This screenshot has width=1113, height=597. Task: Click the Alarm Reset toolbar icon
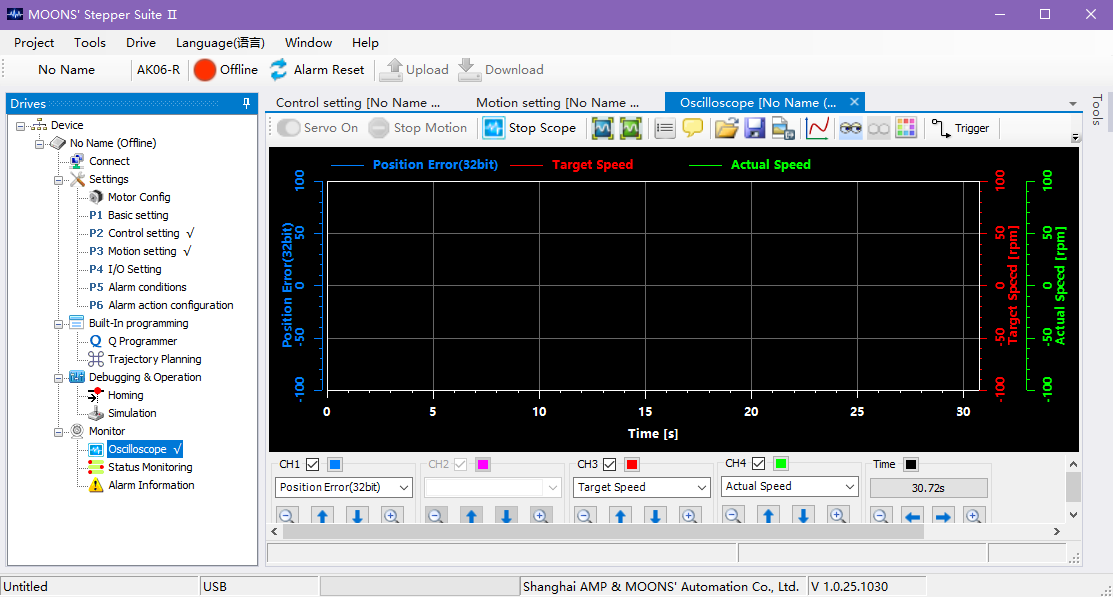(x=279, y=70)
